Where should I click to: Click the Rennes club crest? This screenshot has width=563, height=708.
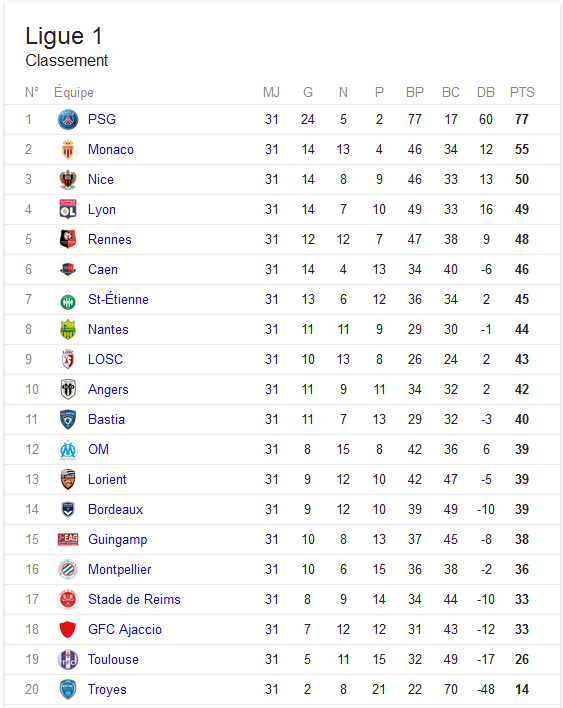68,239
